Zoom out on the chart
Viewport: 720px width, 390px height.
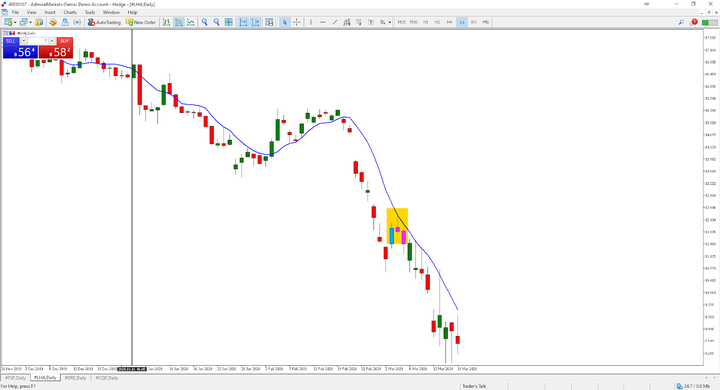point(216,22)
